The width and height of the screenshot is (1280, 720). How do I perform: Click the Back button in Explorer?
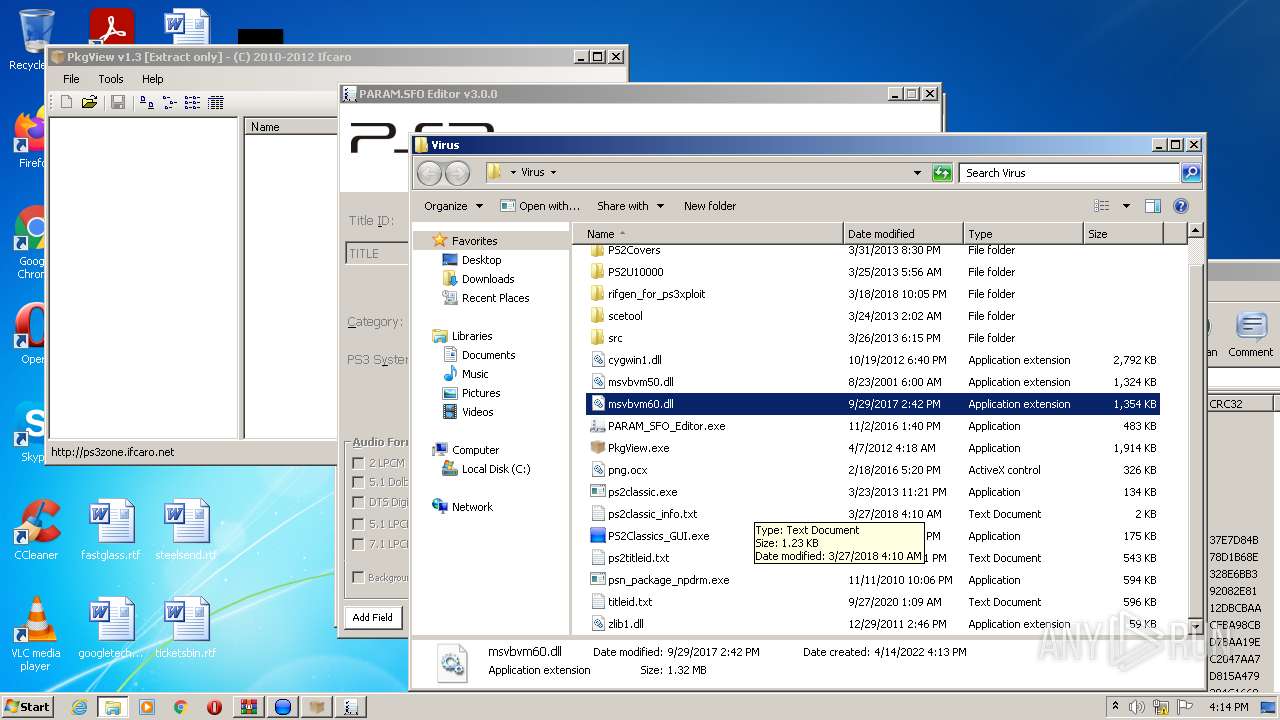[x=430, y=173]
